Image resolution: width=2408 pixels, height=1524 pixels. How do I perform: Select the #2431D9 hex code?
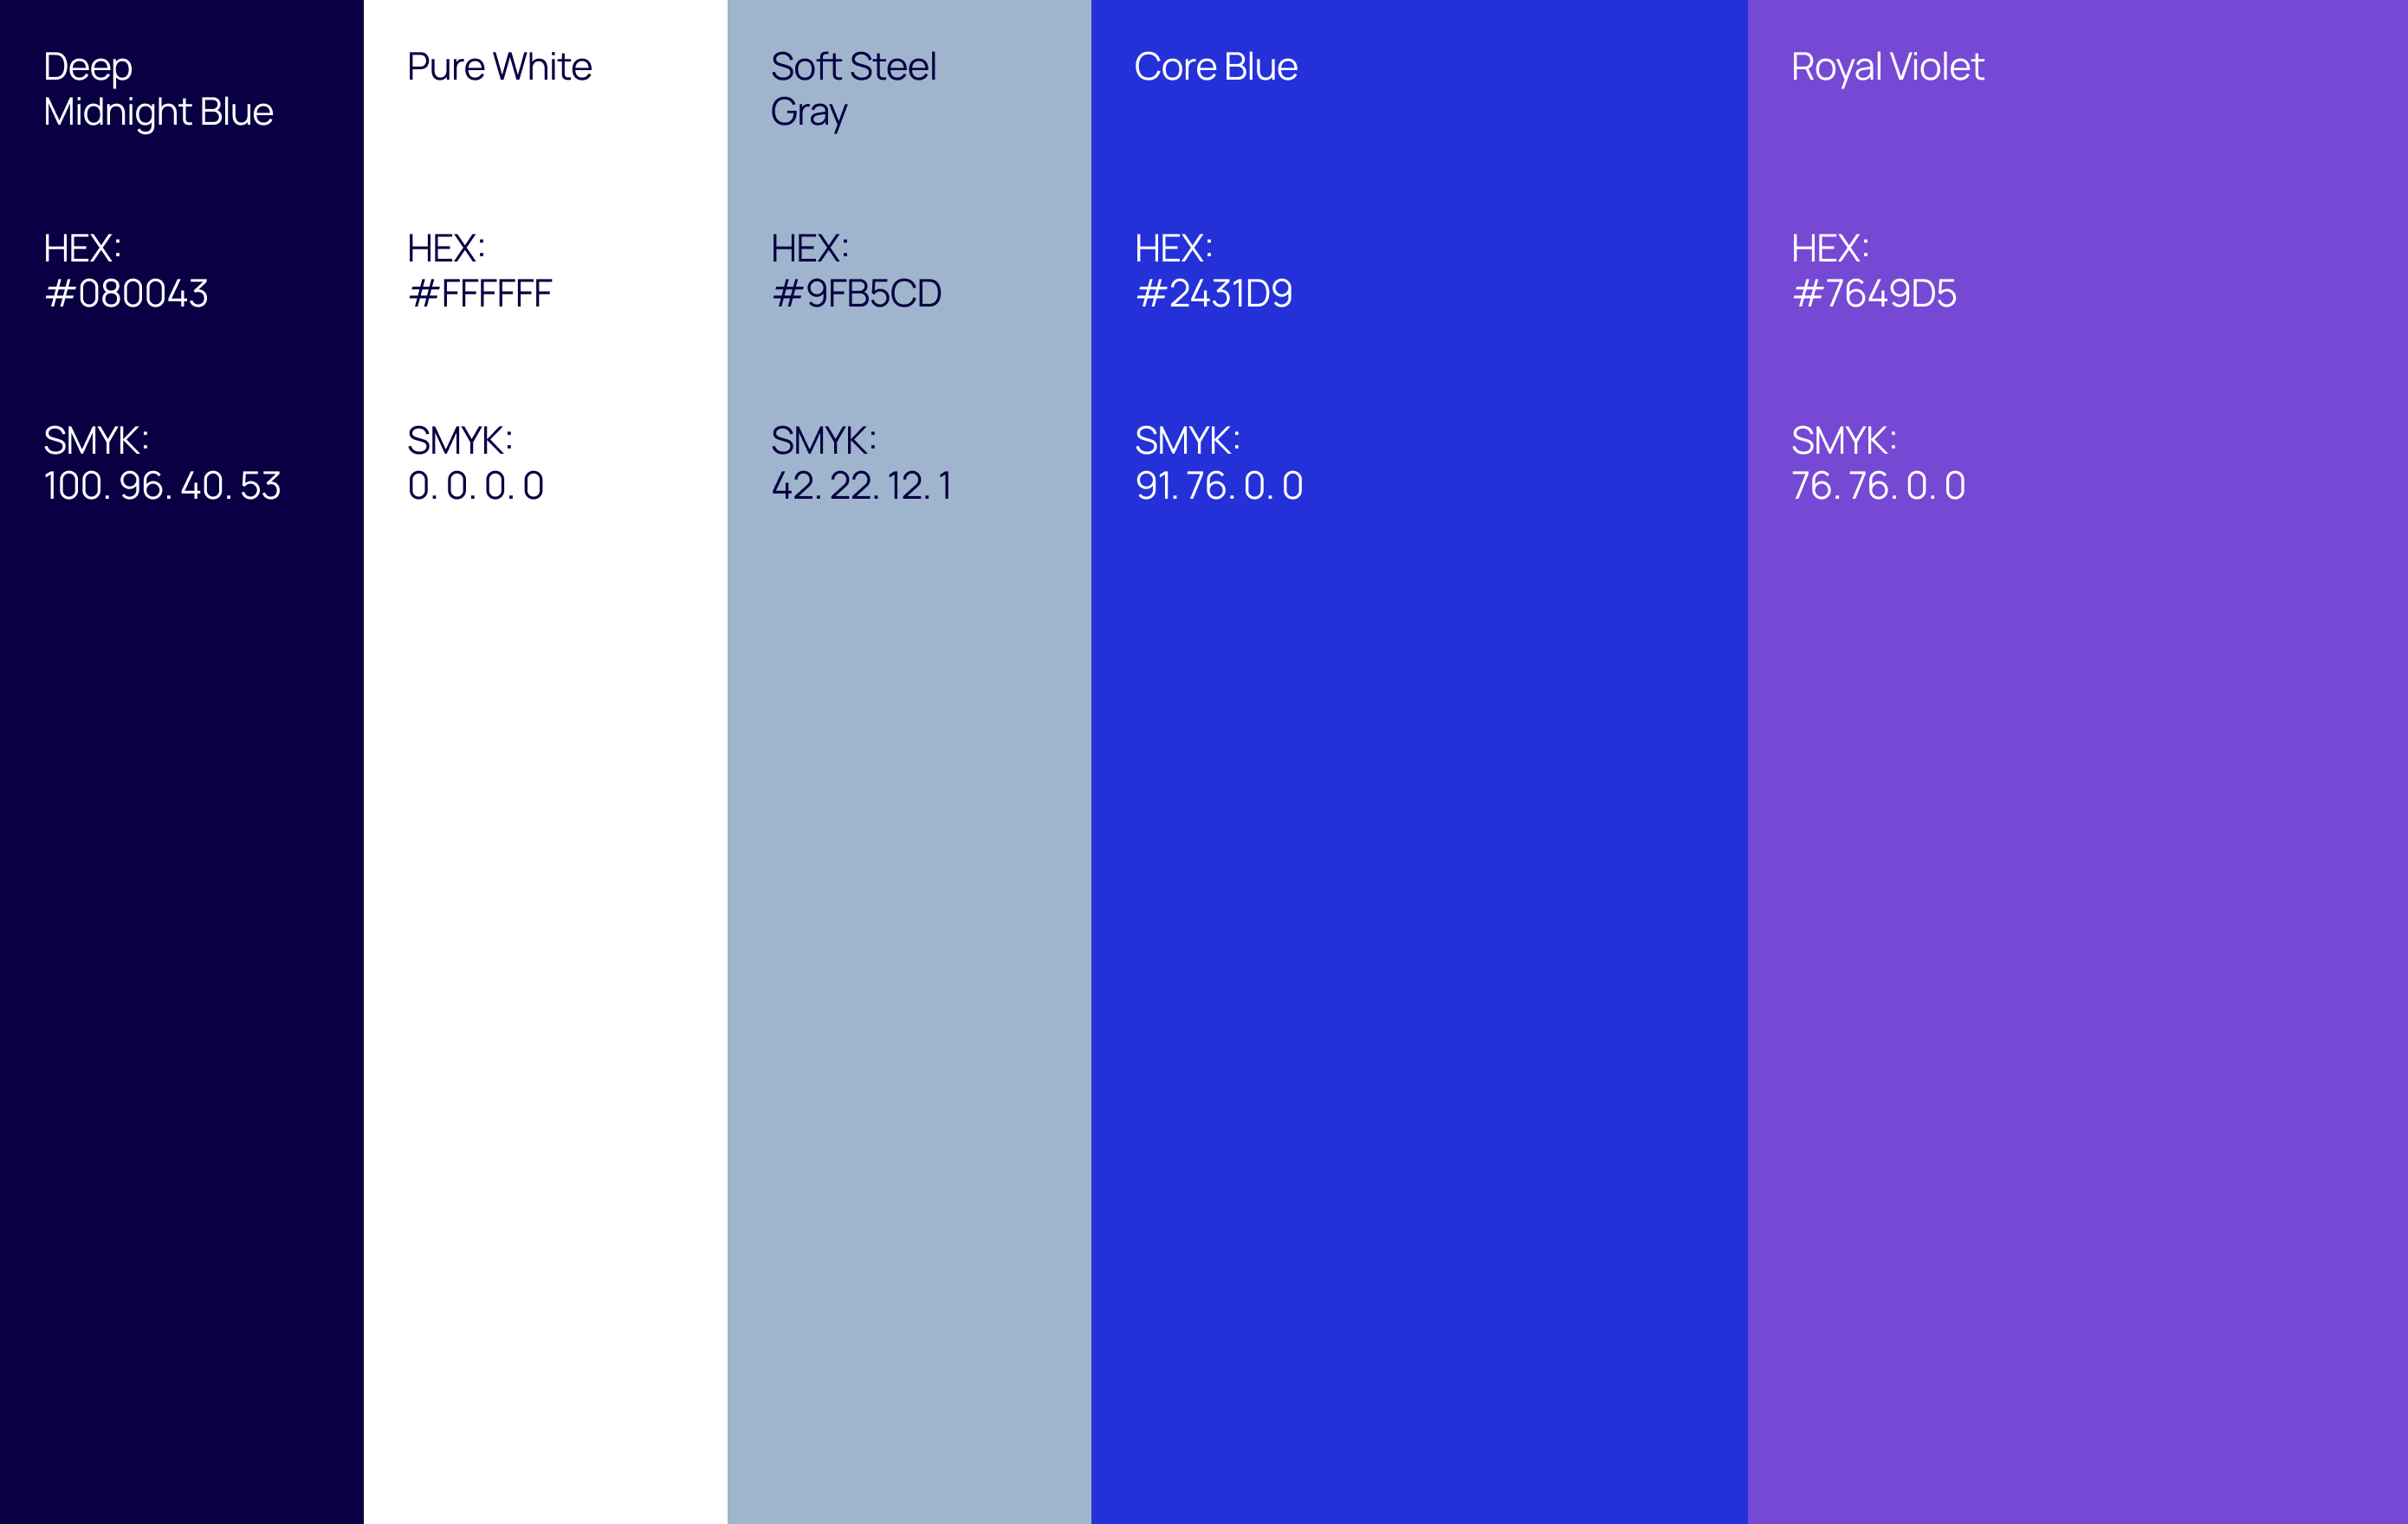pyautogui.click(x=1214, y=294)
